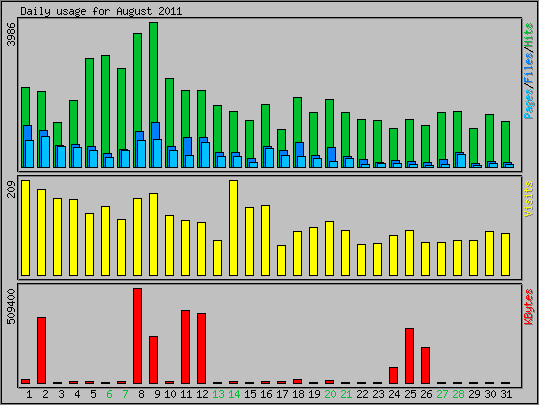The width and height of the screenshot is (539, 405).
Task: Click the red KBytes bar for day 8
Action: coord(138,336)
